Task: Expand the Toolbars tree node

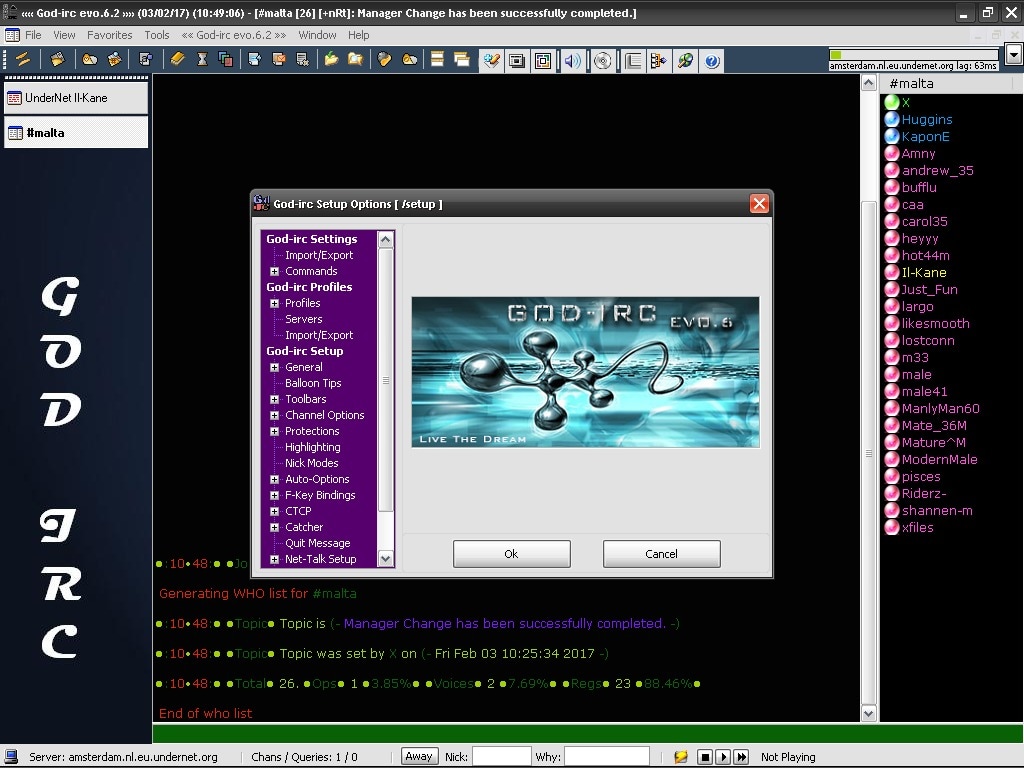Action: [x=274, y=399]
